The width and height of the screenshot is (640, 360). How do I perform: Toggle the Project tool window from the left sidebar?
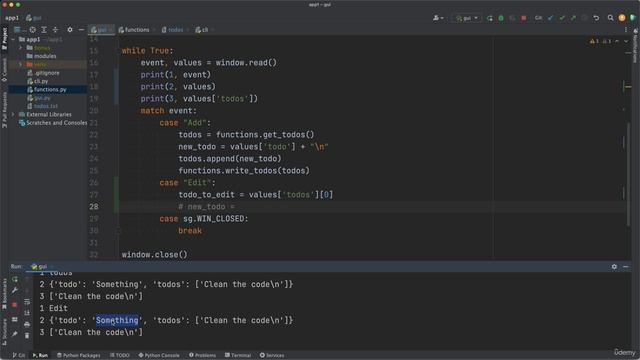point(4,39)
